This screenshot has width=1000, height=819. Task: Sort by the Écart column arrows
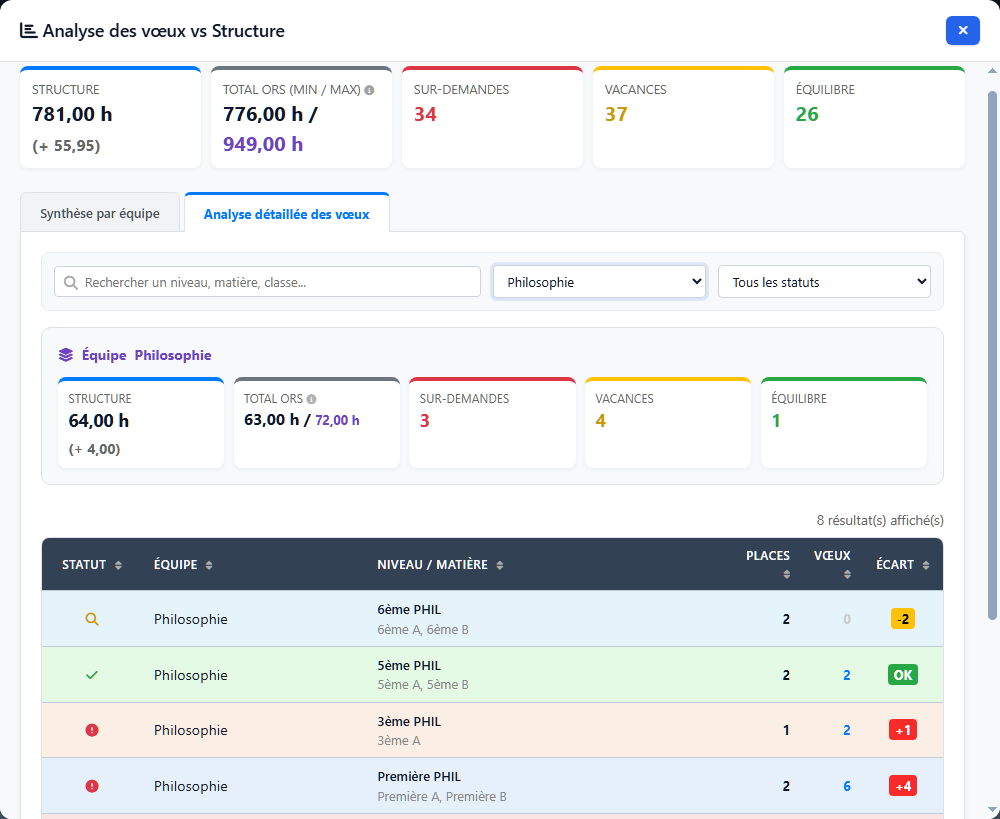(925, 565)
